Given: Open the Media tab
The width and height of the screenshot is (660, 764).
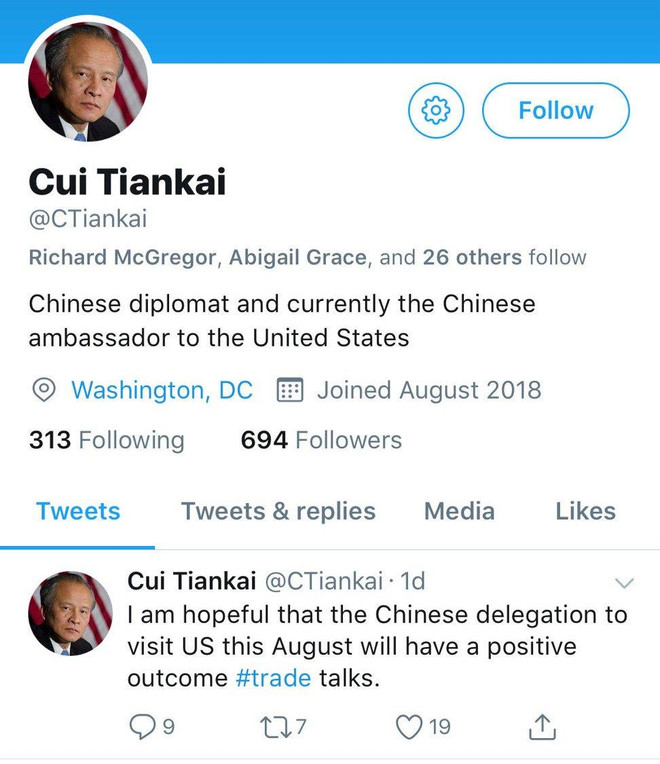Looking at the screenshot, I should point(459,511).
